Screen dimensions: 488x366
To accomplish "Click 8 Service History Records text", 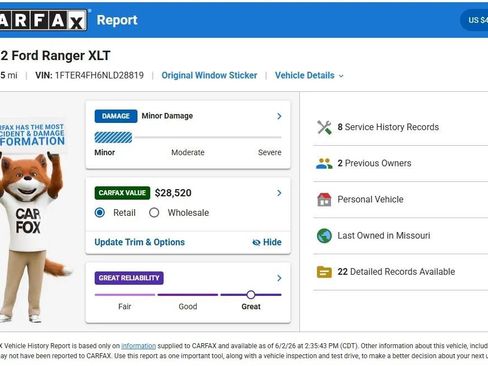I will click(x=388, y=127).
